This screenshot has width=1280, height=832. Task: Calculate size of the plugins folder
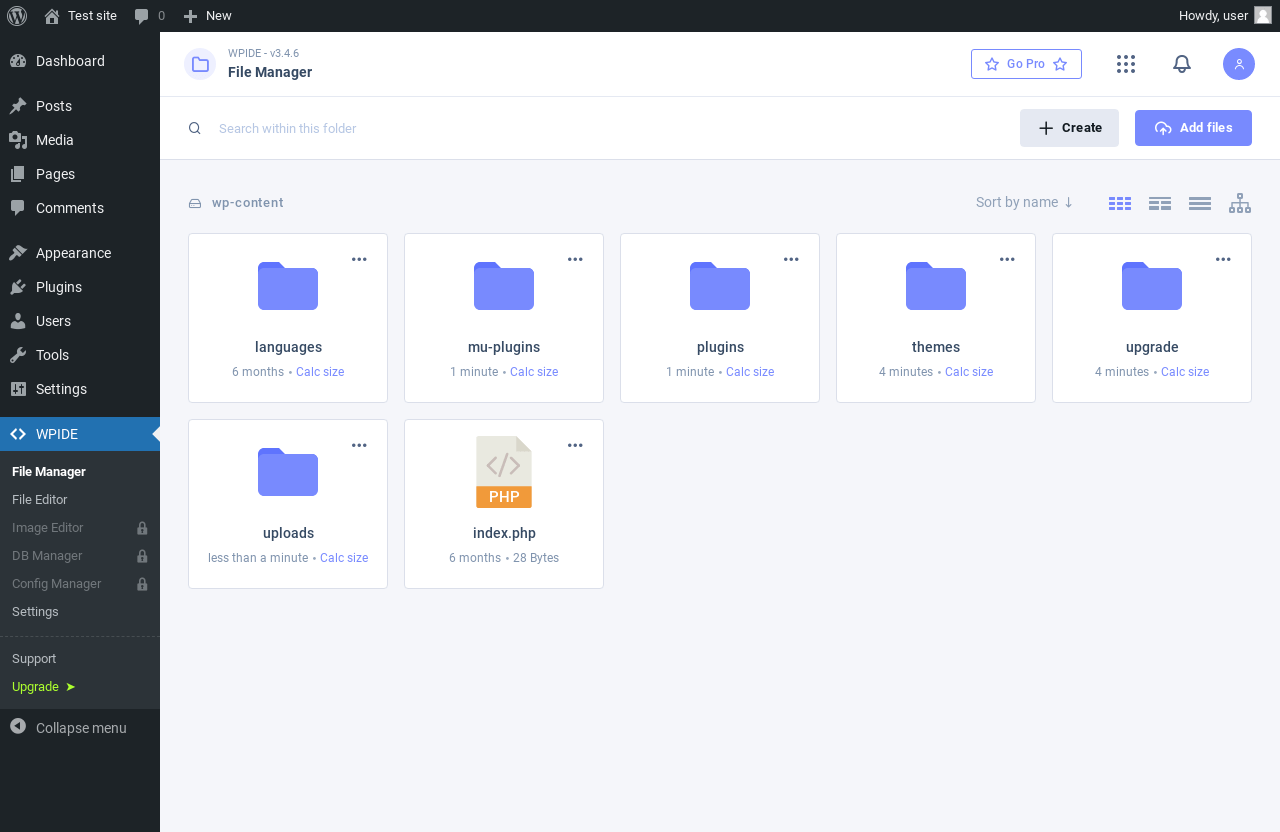click(750, 372)
